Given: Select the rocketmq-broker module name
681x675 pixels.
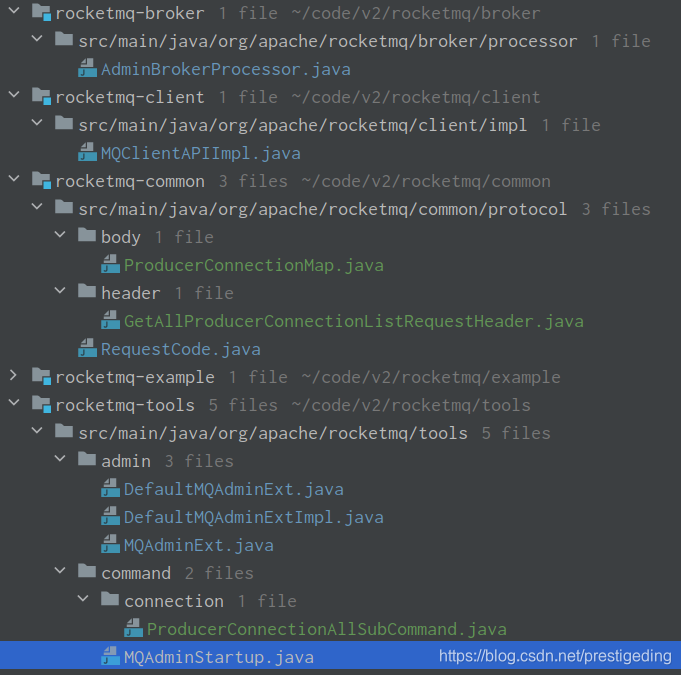Looking at the screenshot, I should tap(129, 13).
